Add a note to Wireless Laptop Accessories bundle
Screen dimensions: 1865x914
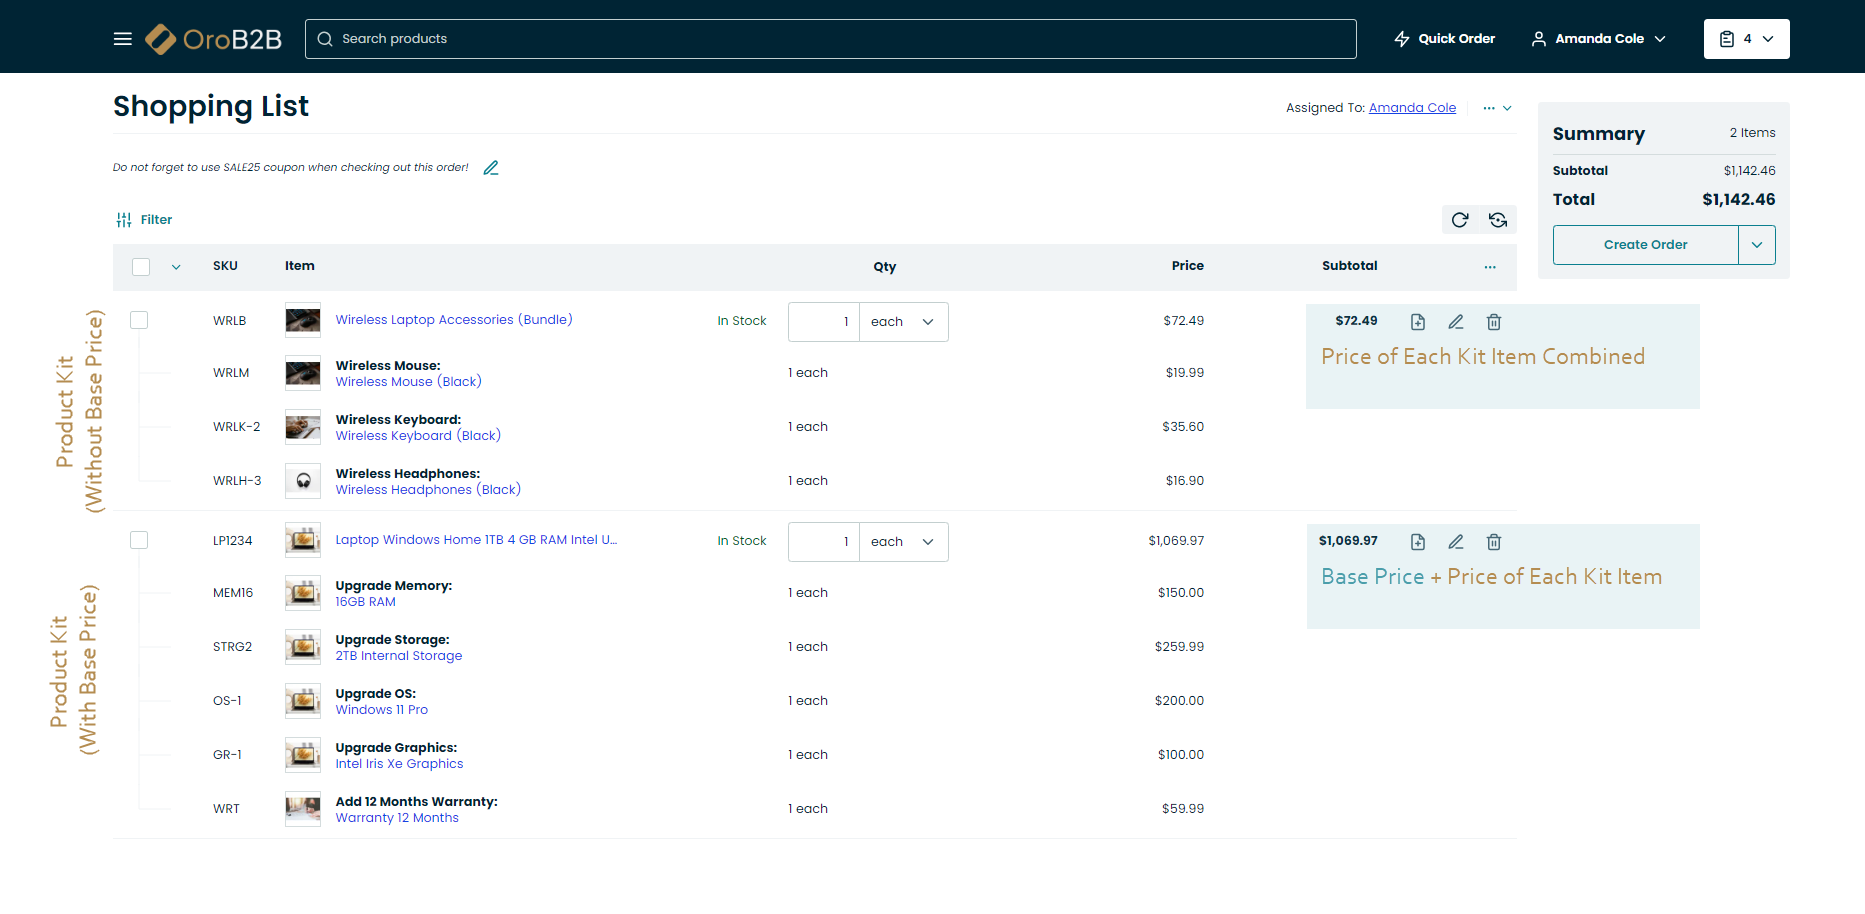(x=1418, y=322)
